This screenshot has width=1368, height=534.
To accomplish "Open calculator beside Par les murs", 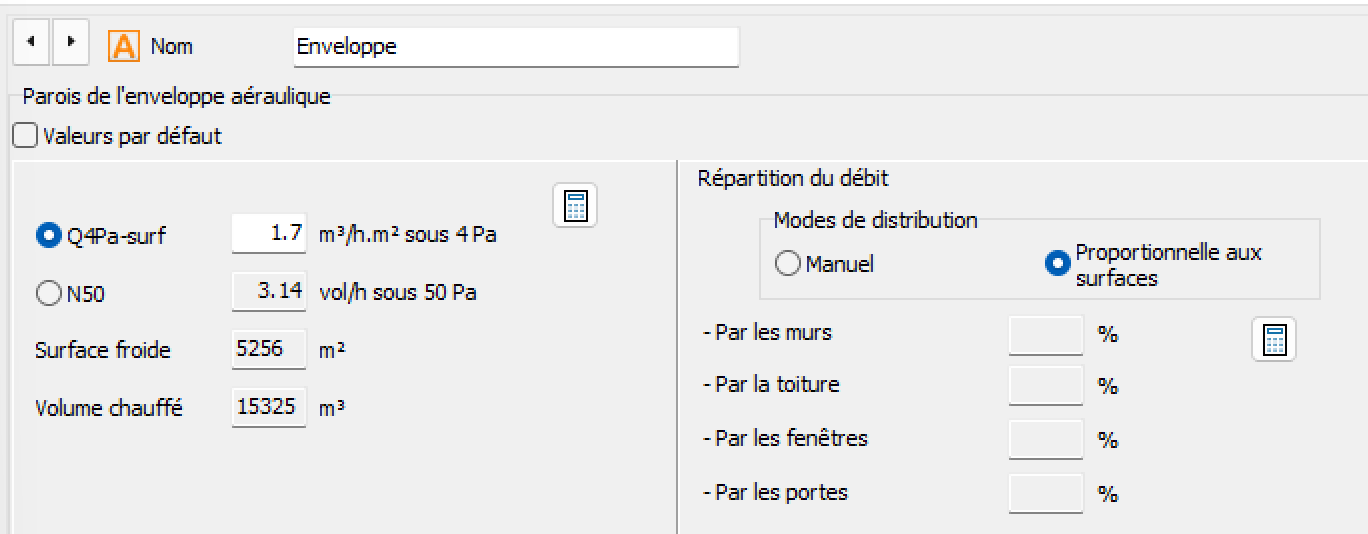I will pyautogui.click(x=1274, y=340).
